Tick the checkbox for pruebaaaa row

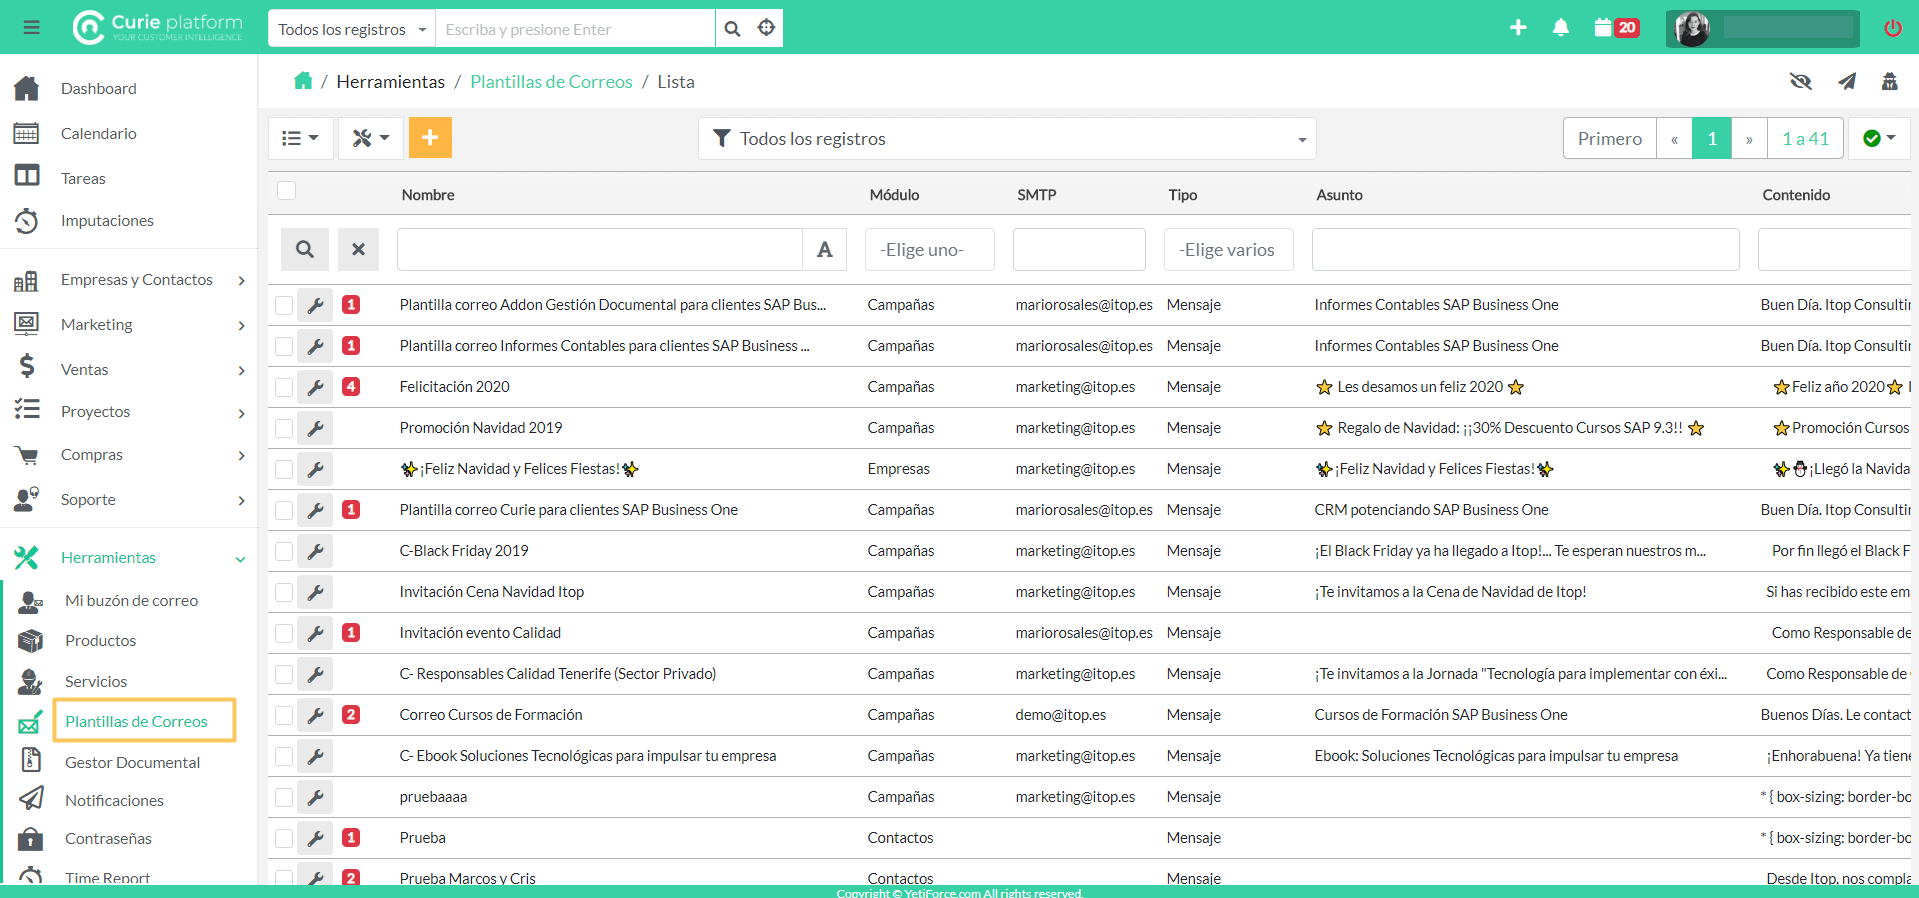pos(284,797)
